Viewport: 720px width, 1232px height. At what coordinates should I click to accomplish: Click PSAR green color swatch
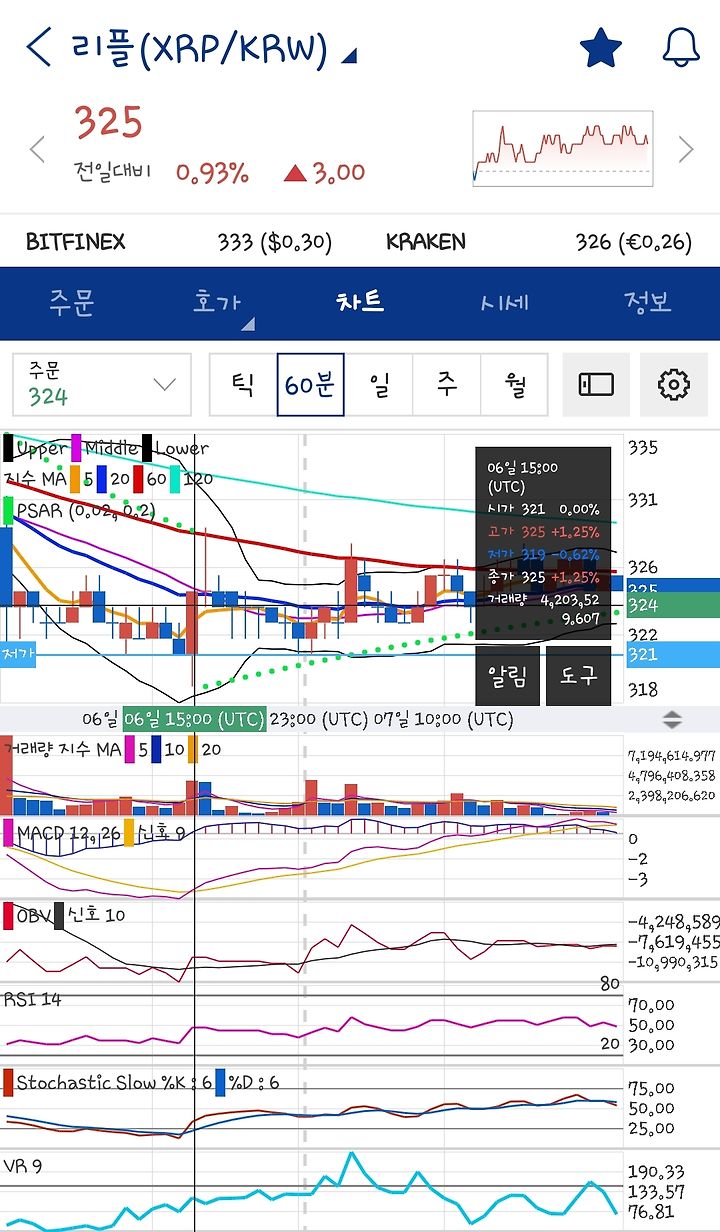[8, 511]
